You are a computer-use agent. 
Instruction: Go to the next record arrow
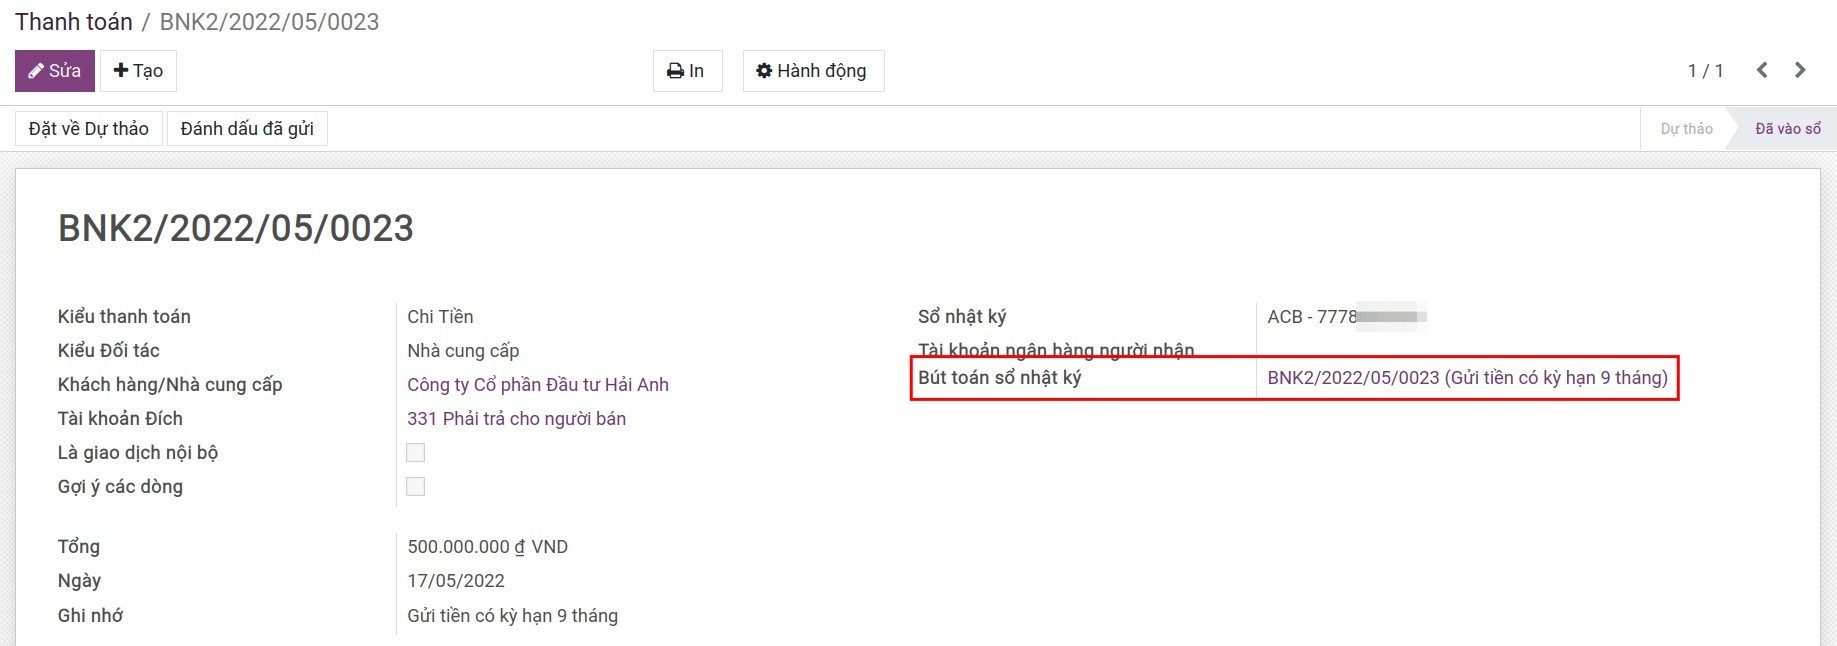click(x=1800, y=70)
